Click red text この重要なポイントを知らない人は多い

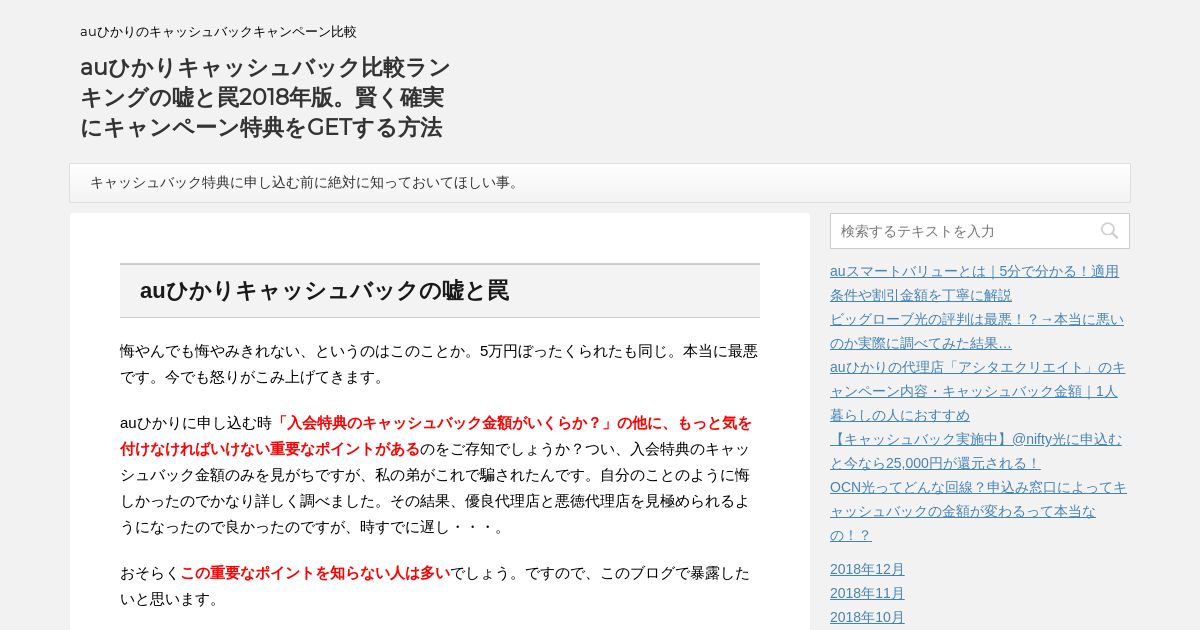(x=315, y=573)
